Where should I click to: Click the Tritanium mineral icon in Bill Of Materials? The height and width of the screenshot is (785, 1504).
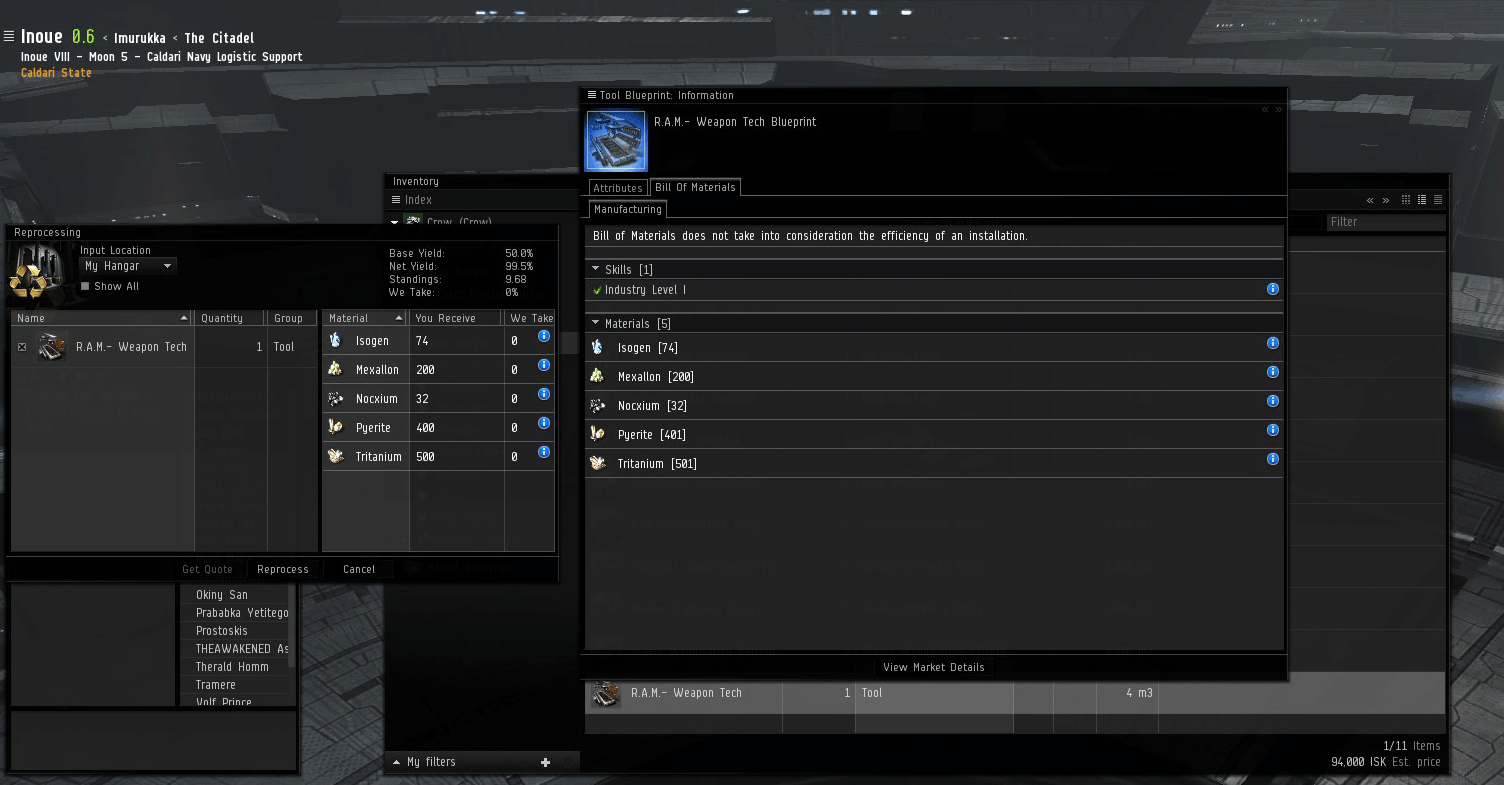(598, 463)
